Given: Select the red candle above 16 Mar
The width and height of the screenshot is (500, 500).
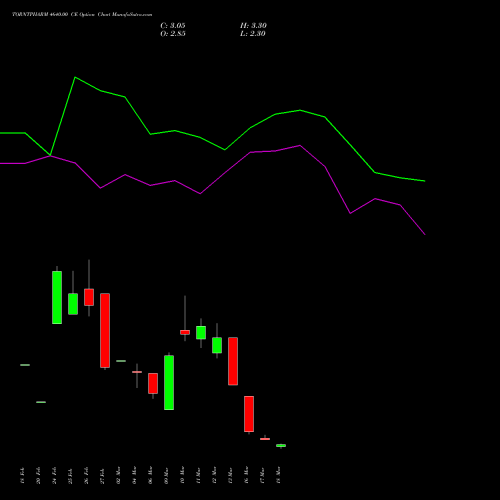Looking at the screenshot, I should 249,414.
